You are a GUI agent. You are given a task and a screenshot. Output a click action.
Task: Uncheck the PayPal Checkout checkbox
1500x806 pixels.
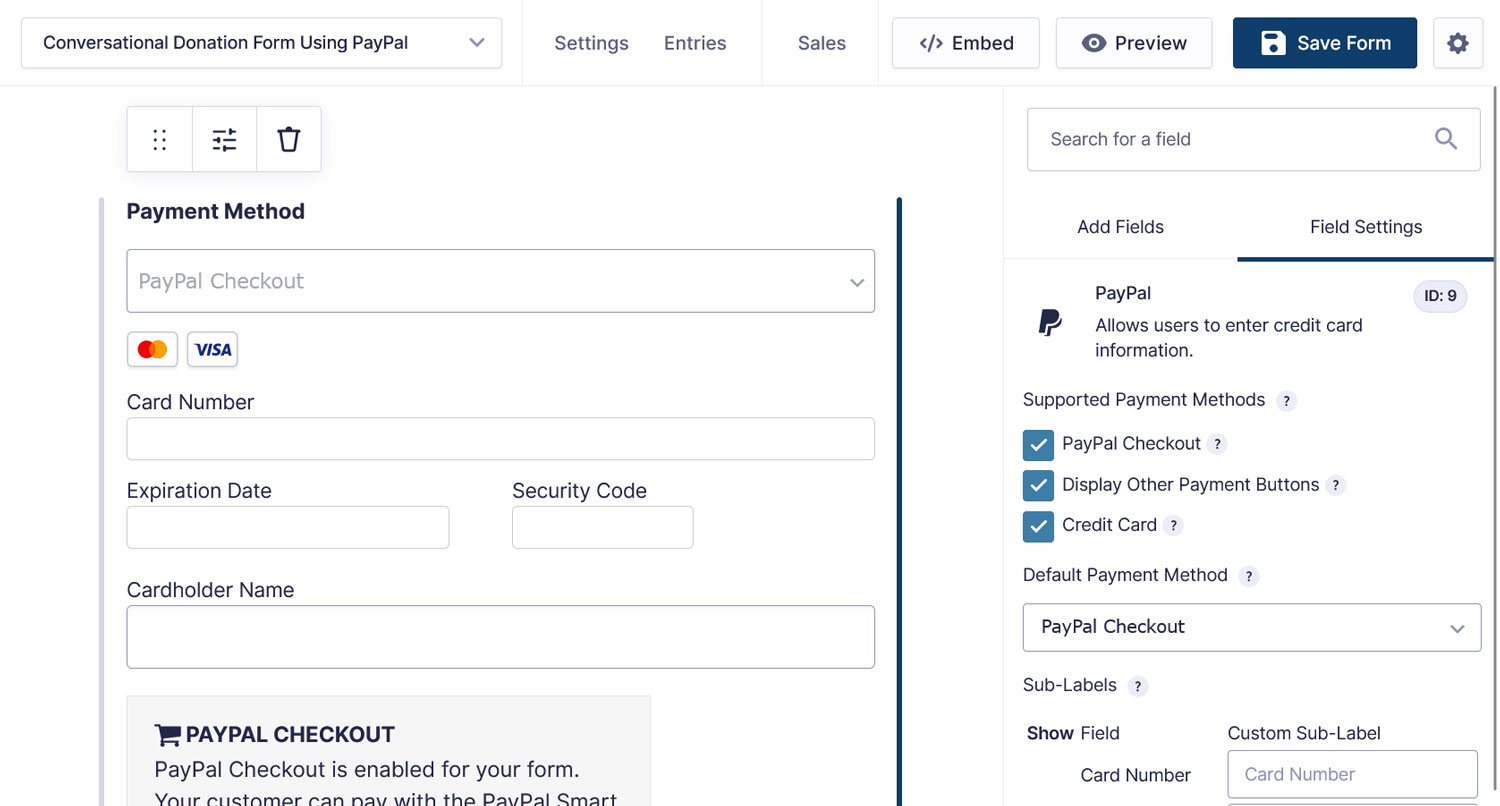point(1038,445)
